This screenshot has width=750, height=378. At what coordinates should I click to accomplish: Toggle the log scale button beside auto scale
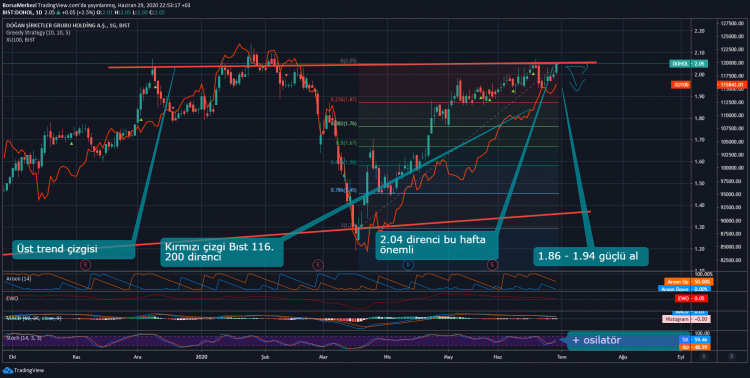731,356
